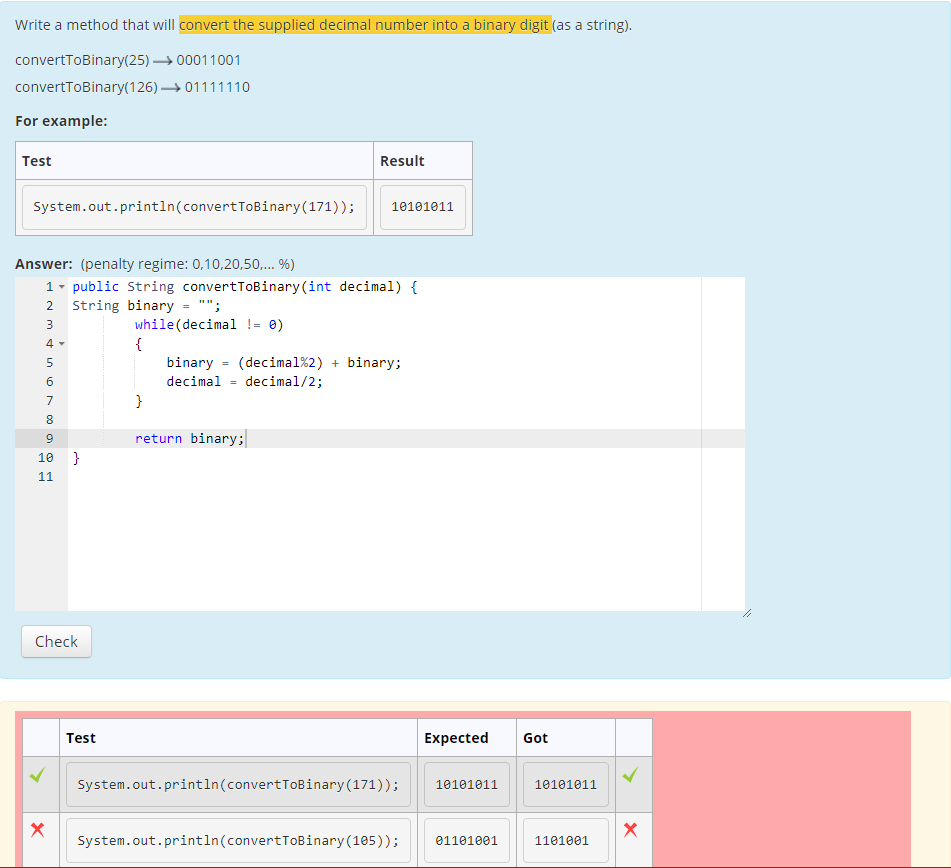
Task: Click the 'Answer:' penalty regime label
Action: tap(155, 264)
